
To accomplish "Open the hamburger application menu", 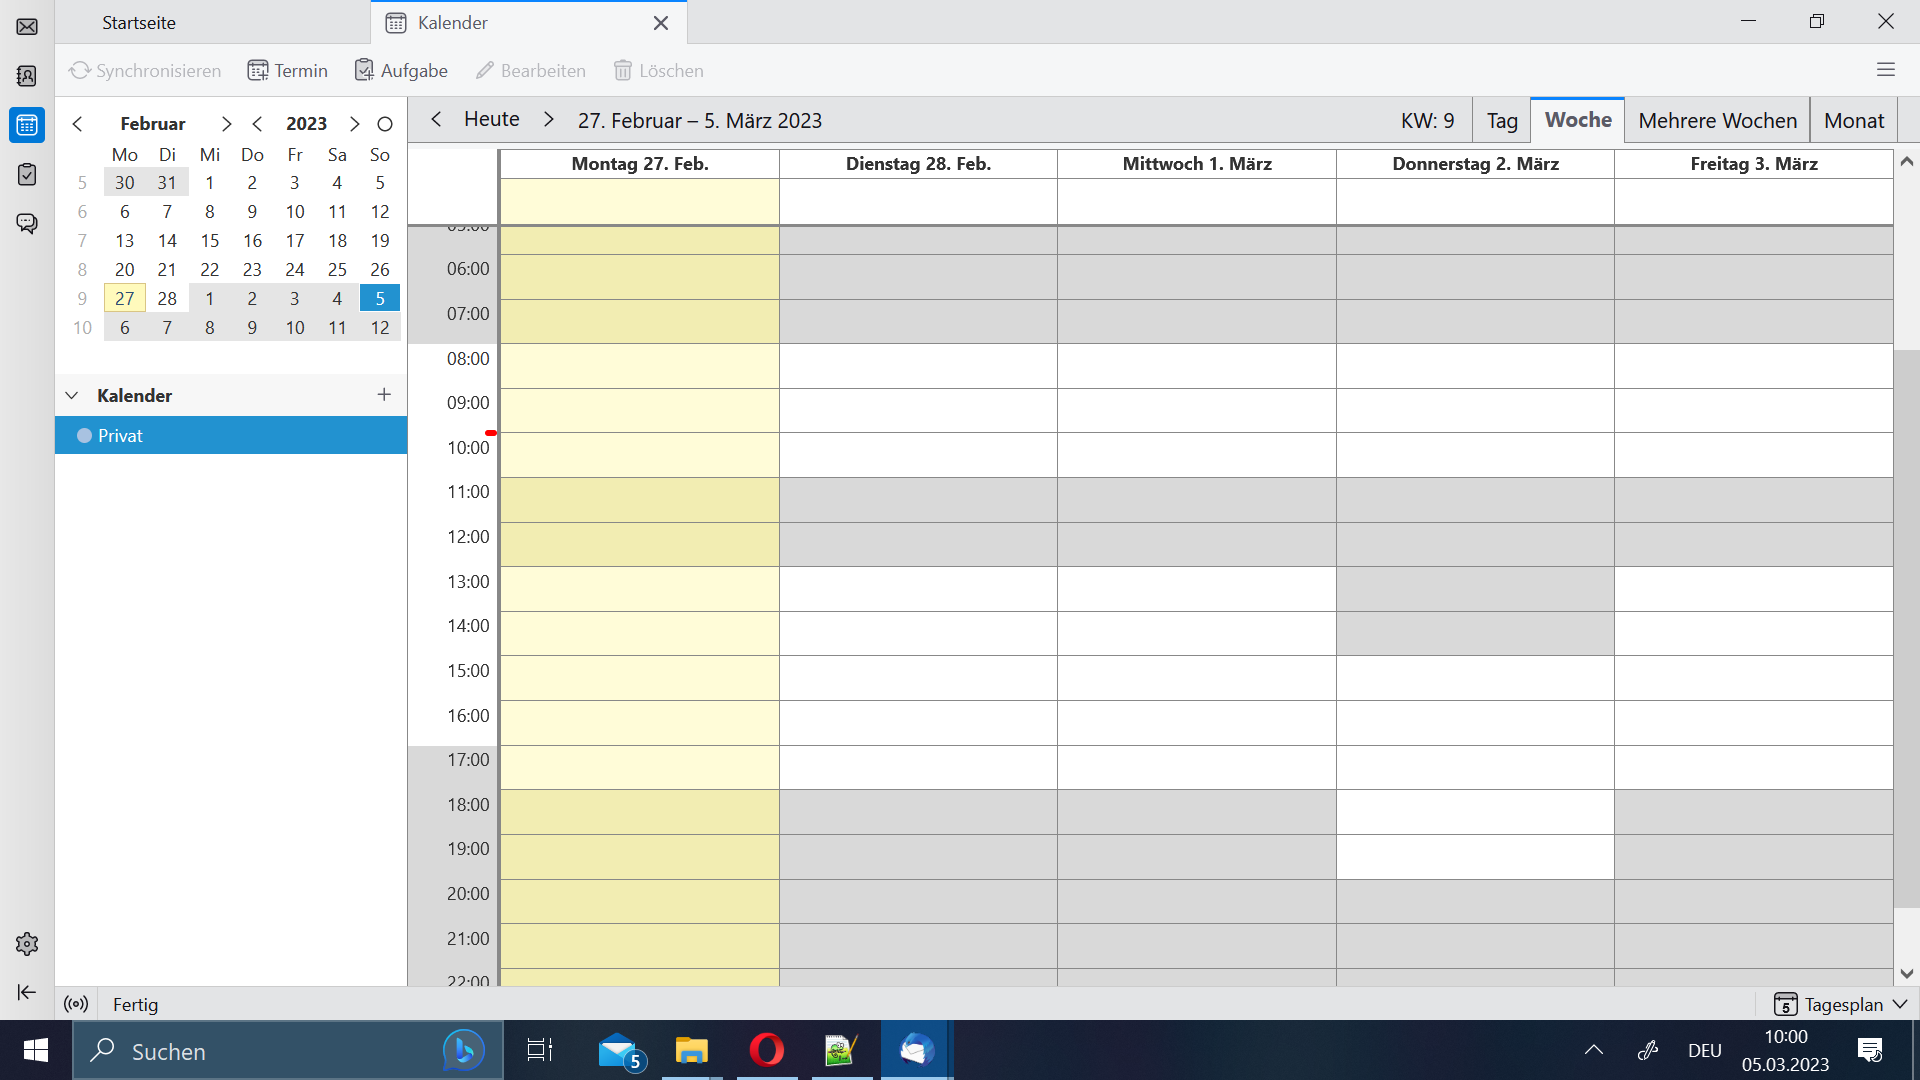I will (x=1886, y=70).
